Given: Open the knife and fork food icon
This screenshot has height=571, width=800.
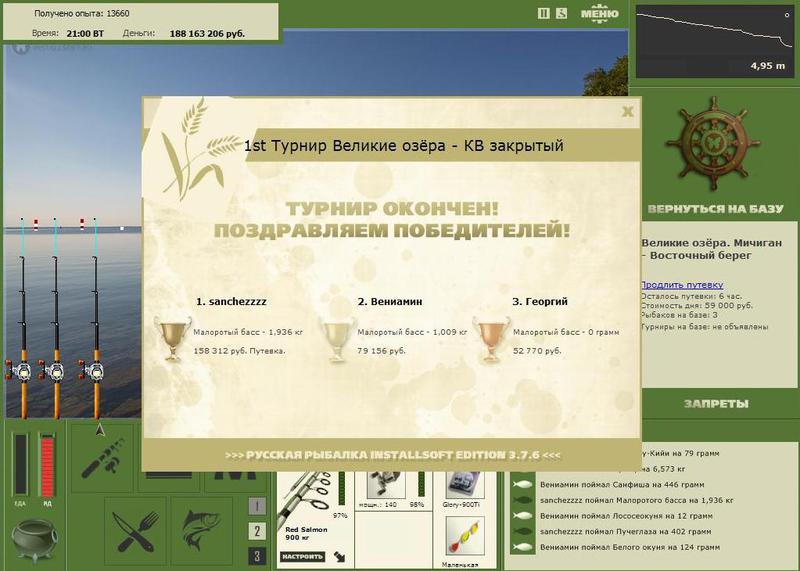Looking at the screenshot, I should pos(135,532).
